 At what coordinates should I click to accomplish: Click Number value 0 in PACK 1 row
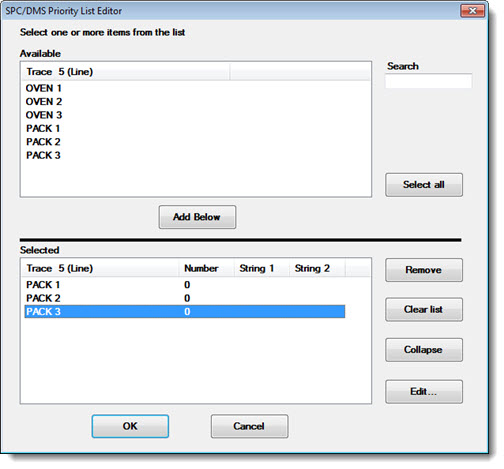click(x=187, y=285)
